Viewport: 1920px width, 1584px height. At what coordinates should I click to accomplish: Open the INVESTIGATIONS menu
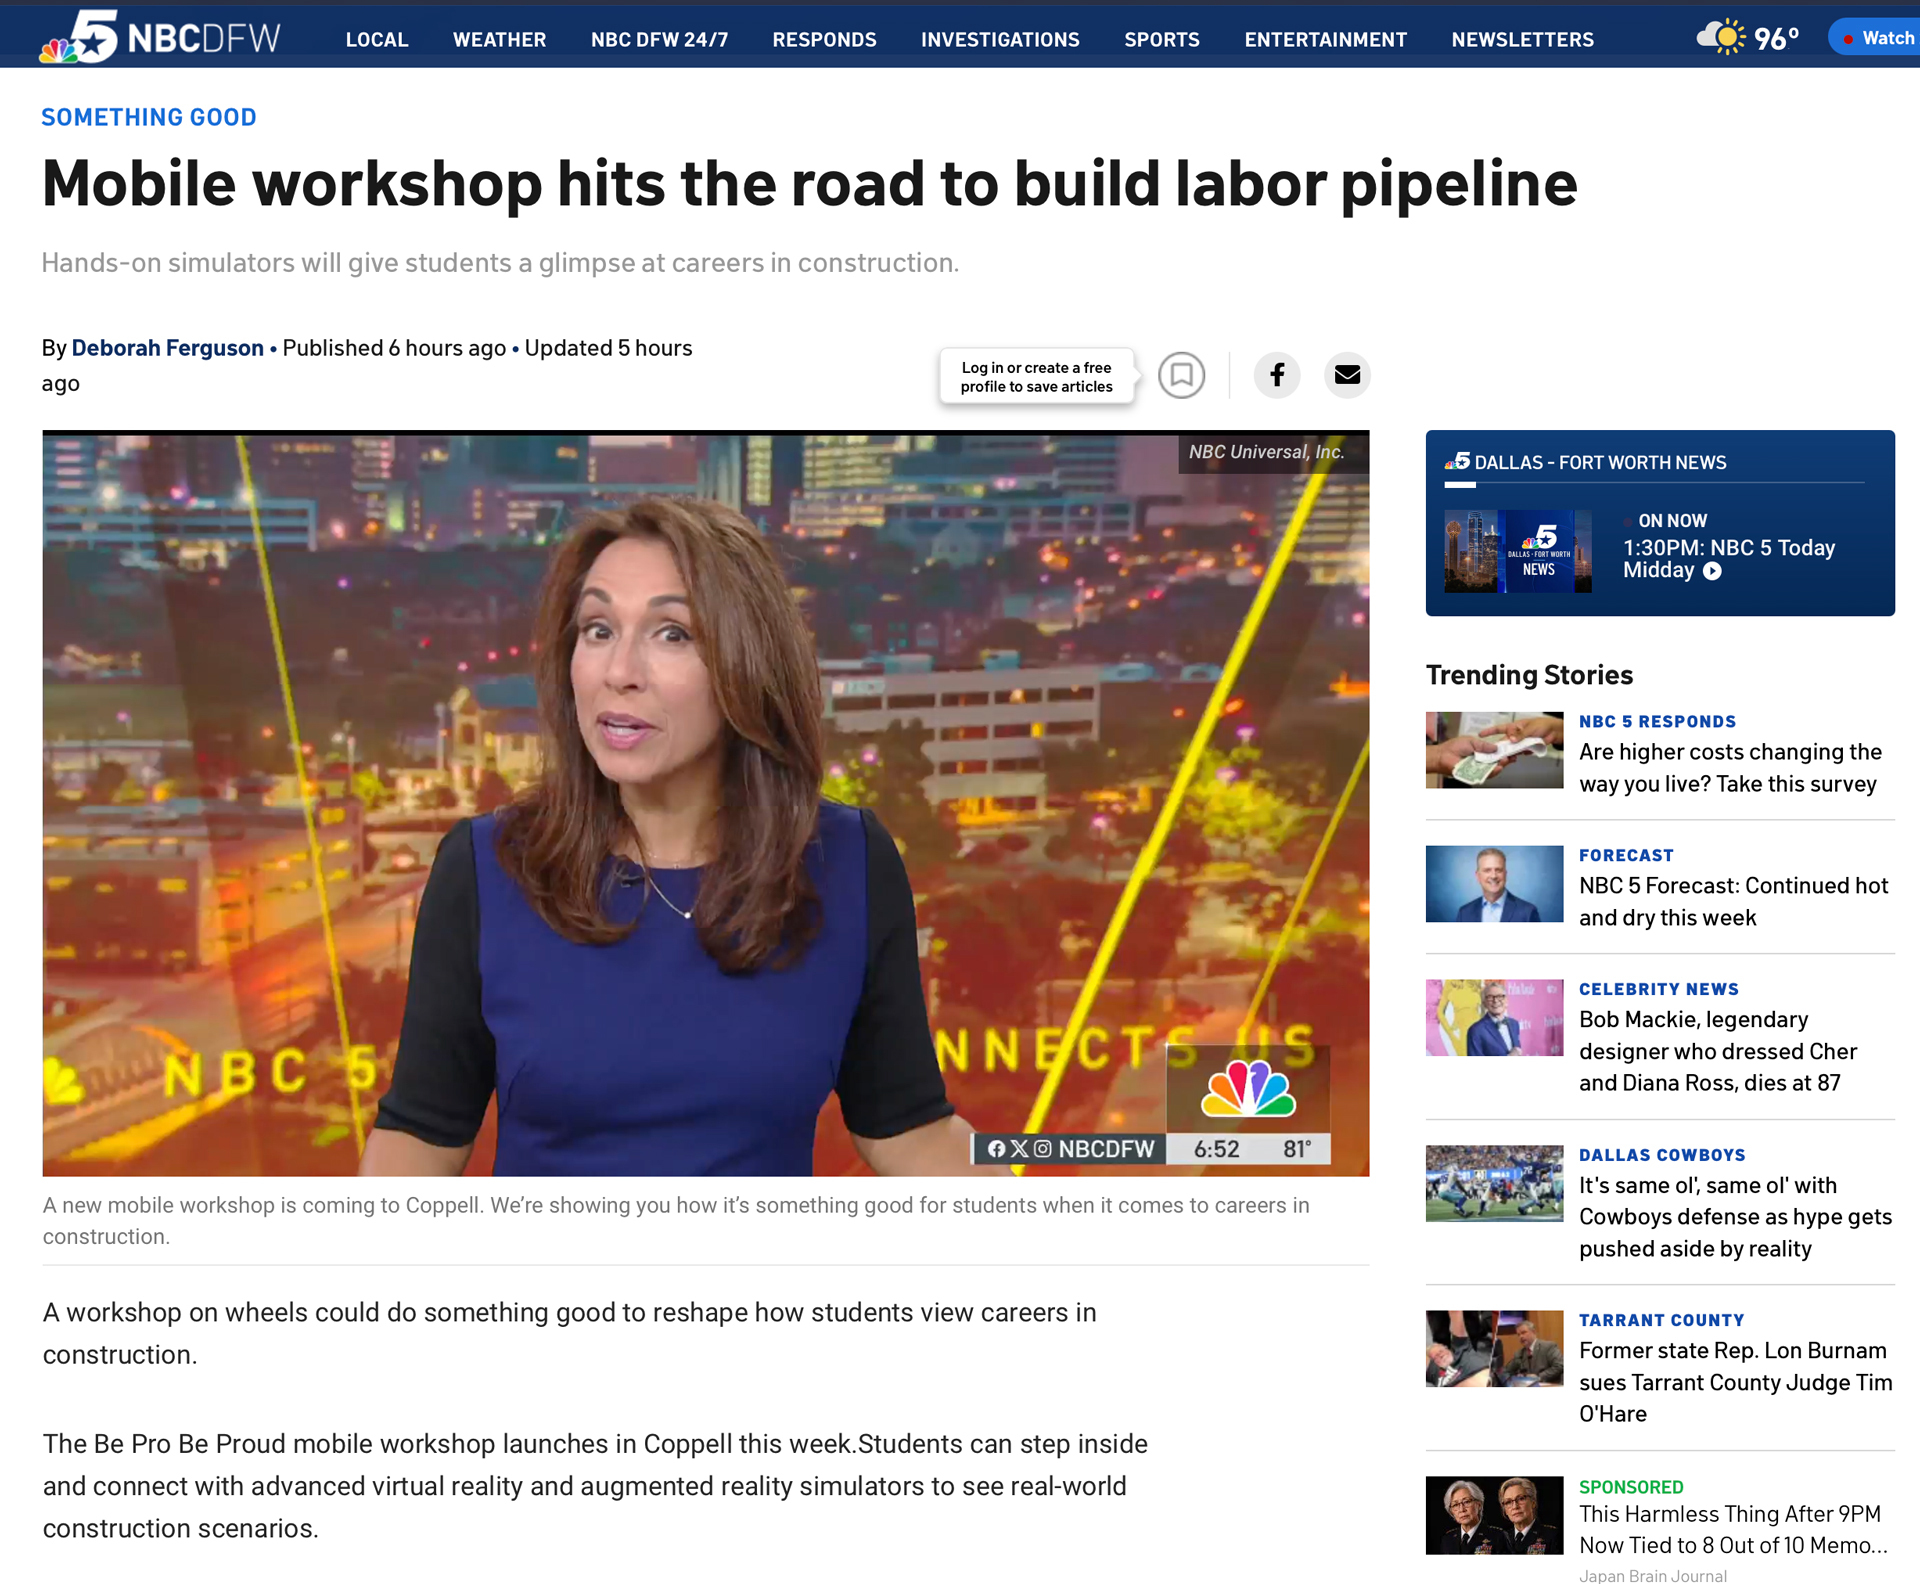tap(1000, 39)
